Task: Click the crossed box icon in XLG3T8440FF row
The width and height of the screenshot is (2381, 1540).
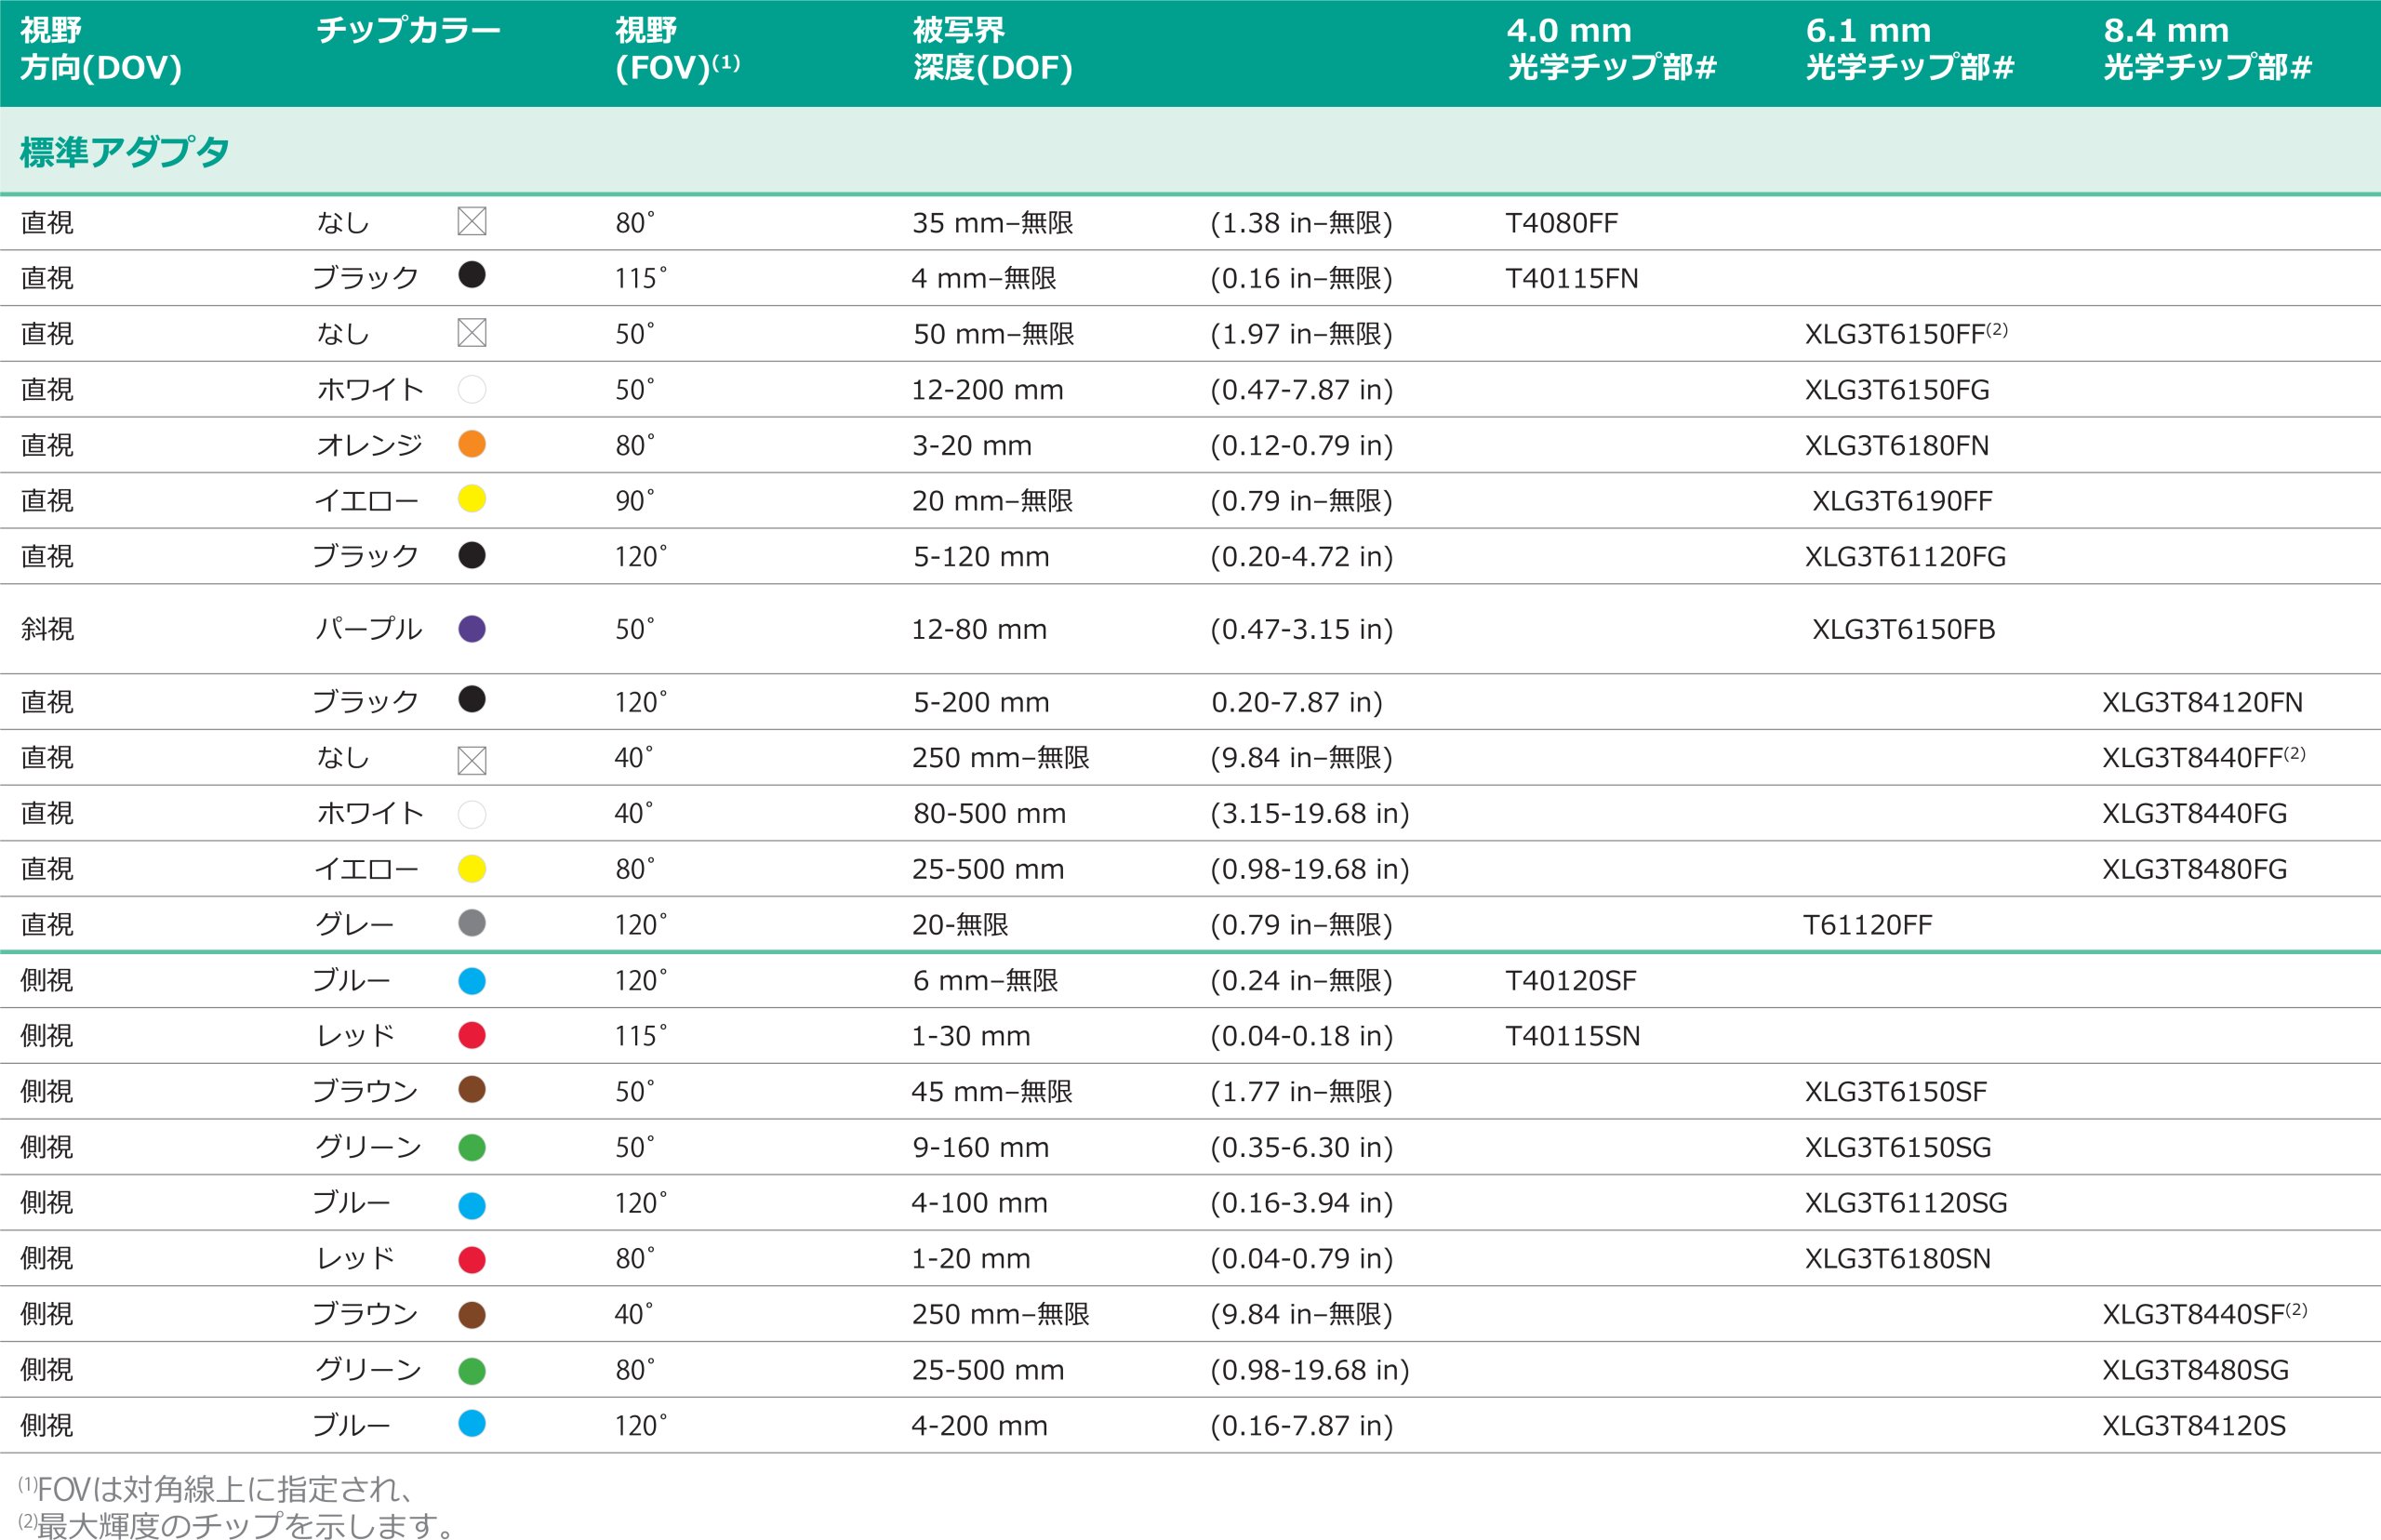Action: point(472,761)
